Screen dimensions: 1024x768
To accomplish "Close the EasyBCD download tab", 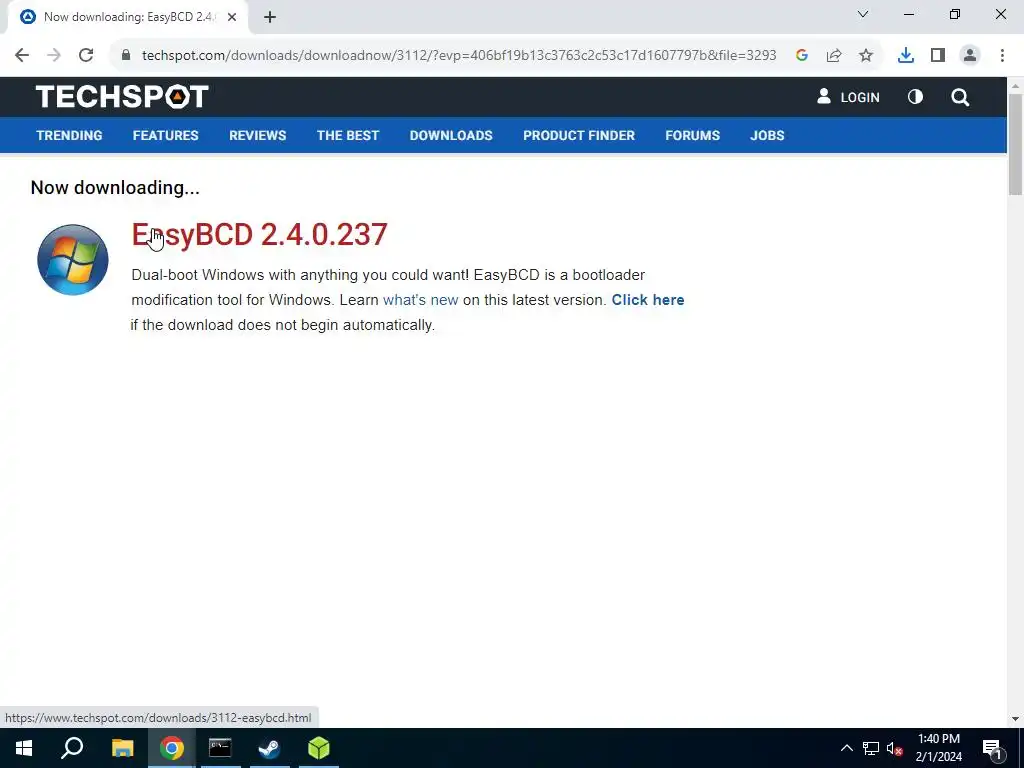I will 232,18.
